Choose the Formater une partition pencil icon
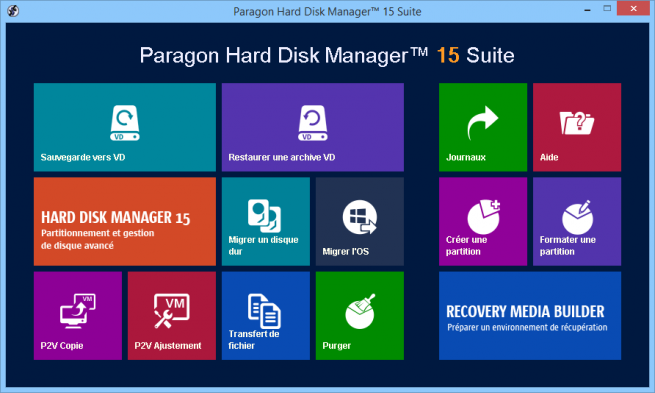Image resolution: width=655 pixels, height=393 pixels. click(577, 217)
